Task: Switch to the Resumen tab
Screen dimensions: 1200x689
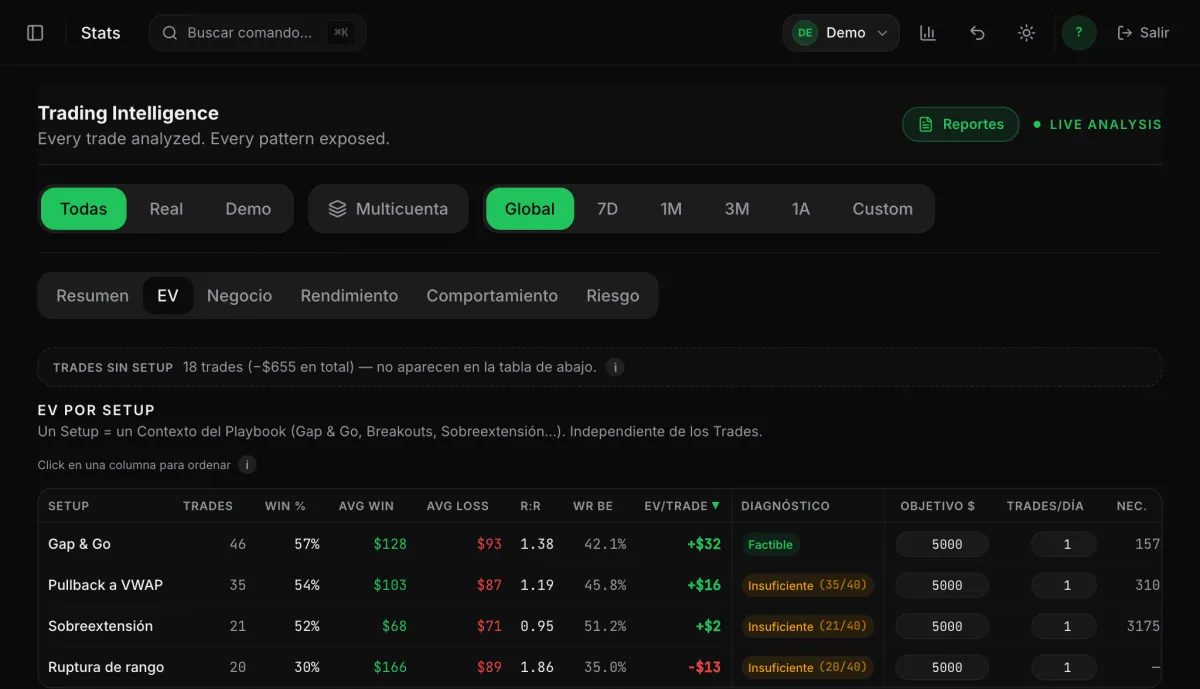Action: coord(92,296)
